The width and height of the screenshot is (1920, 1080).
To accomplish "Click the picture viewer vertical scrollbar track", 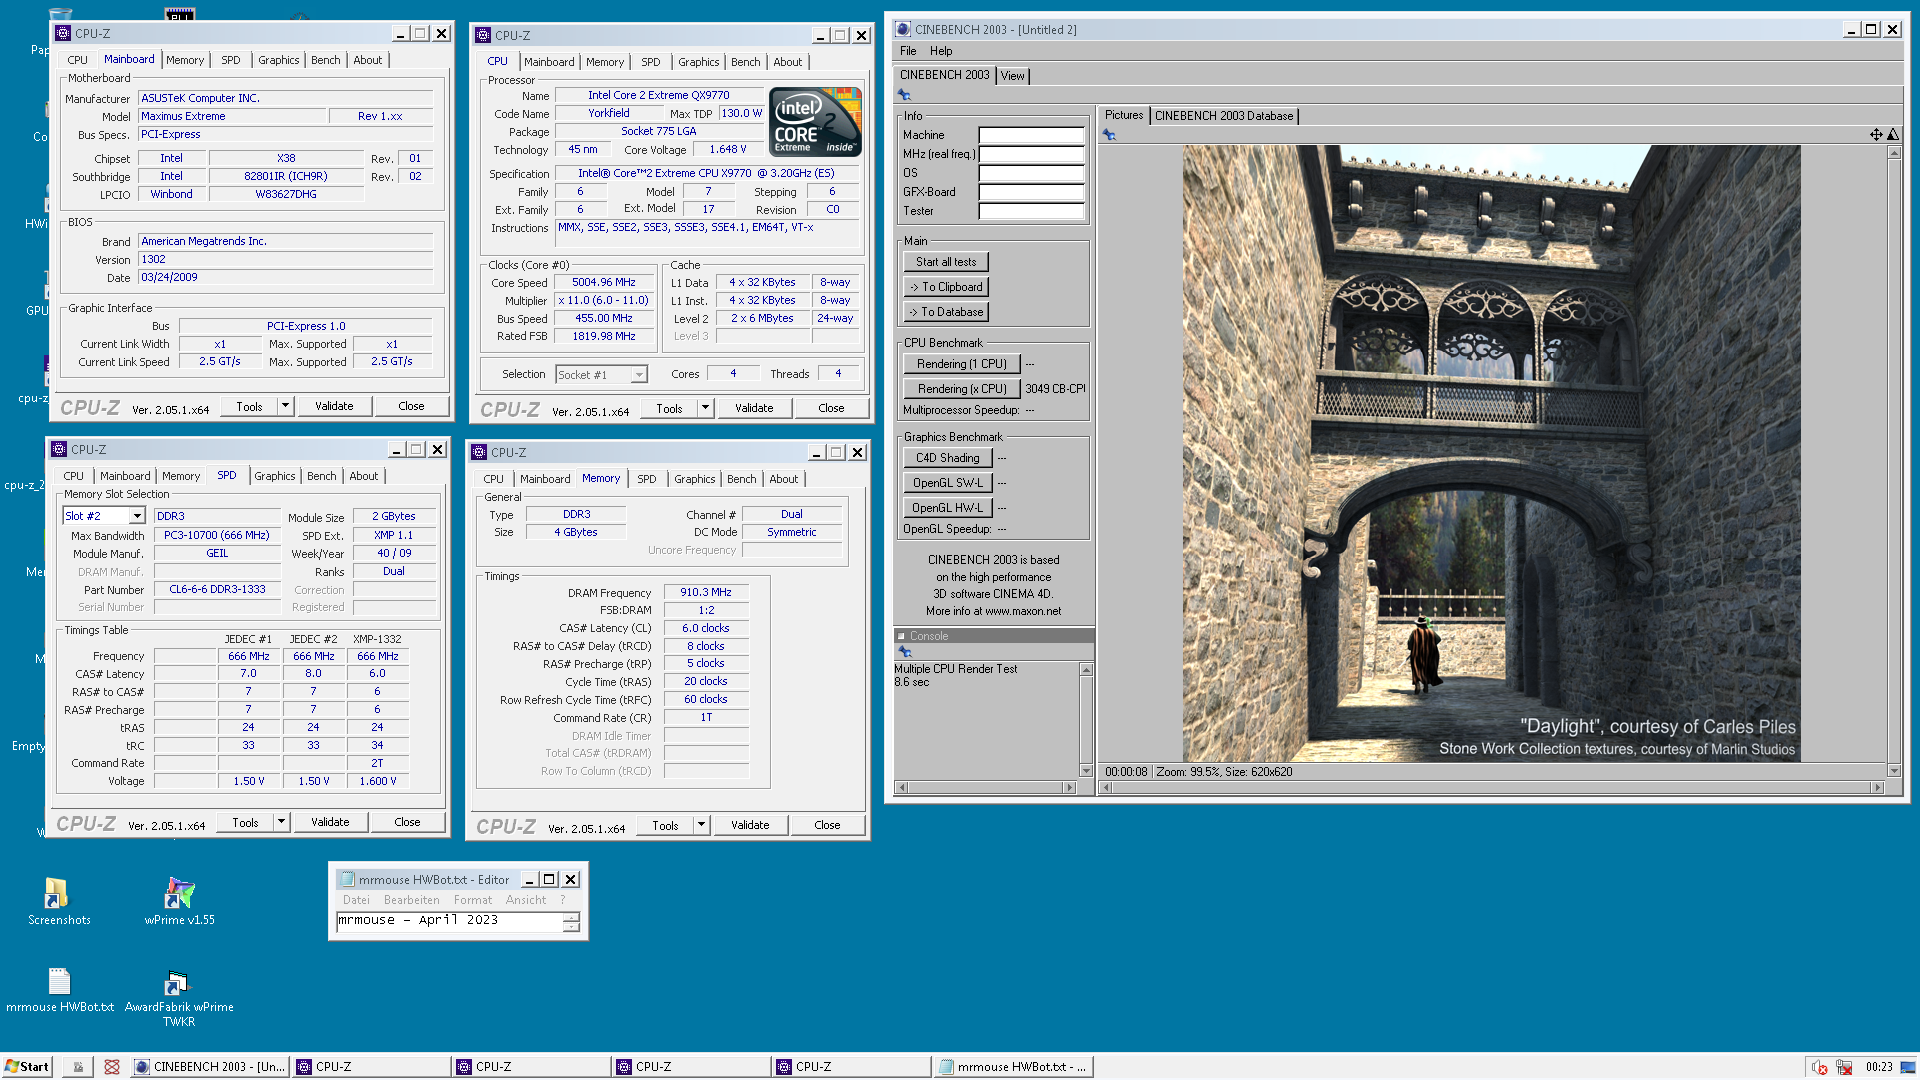I will 1893,460.
